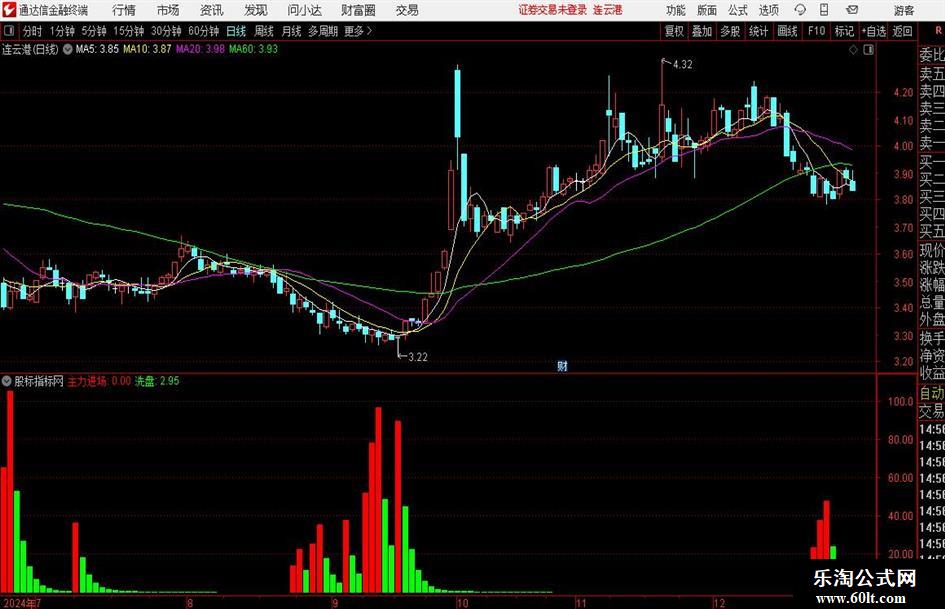The height and width of the screenshot is (609, 945).
Task: Click the 通达信 red app logo
Action: [8, 10]
